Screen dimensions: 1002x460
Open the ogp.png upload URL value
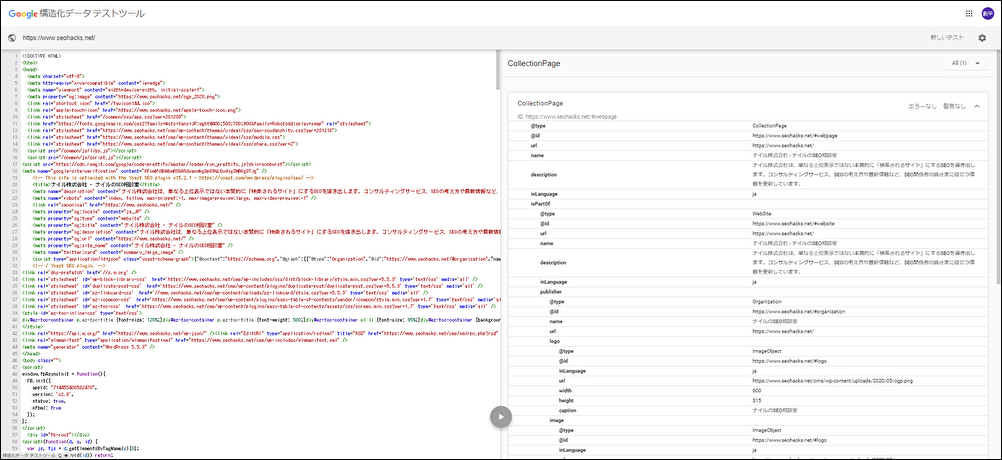833,381
